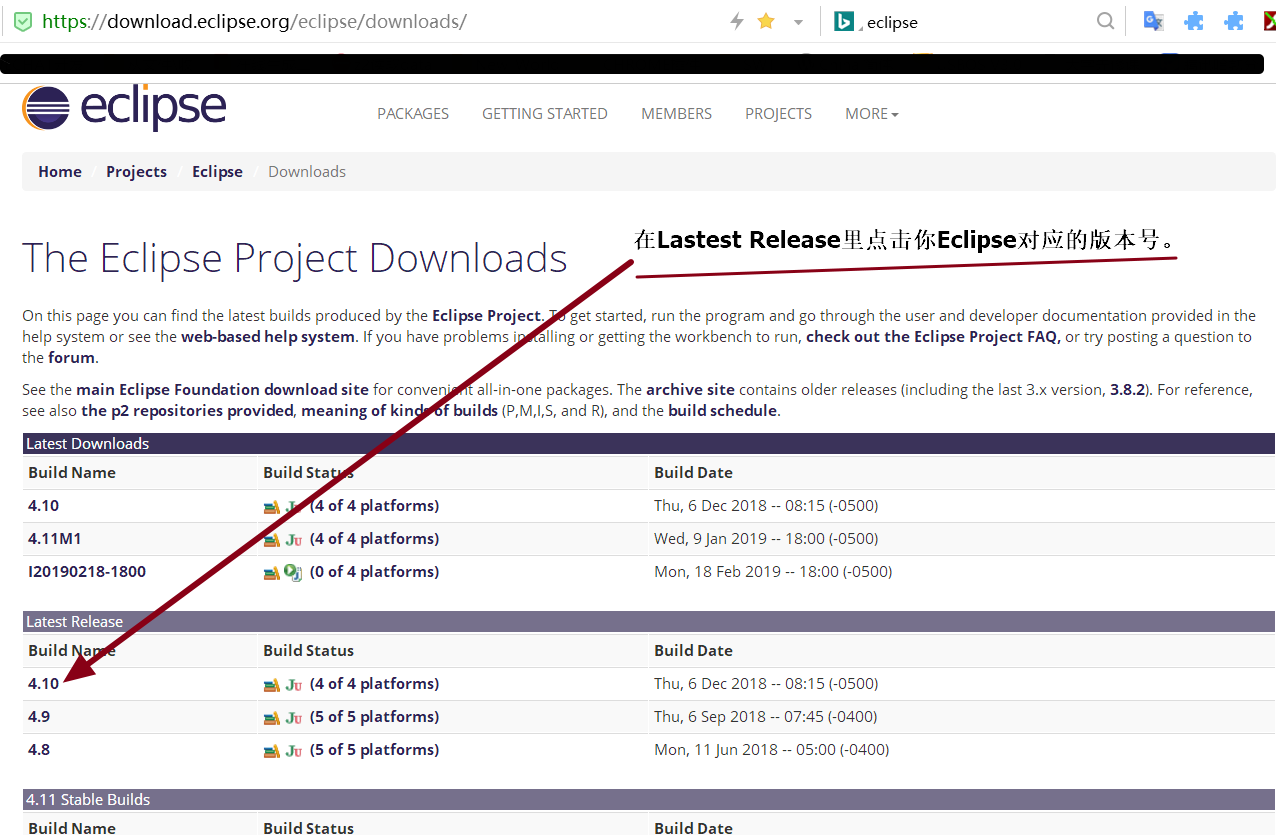Viewport: 1276px width, 835px height.
Task: Open build 4.10 under Latest Downloads
Action: [44, 506]
